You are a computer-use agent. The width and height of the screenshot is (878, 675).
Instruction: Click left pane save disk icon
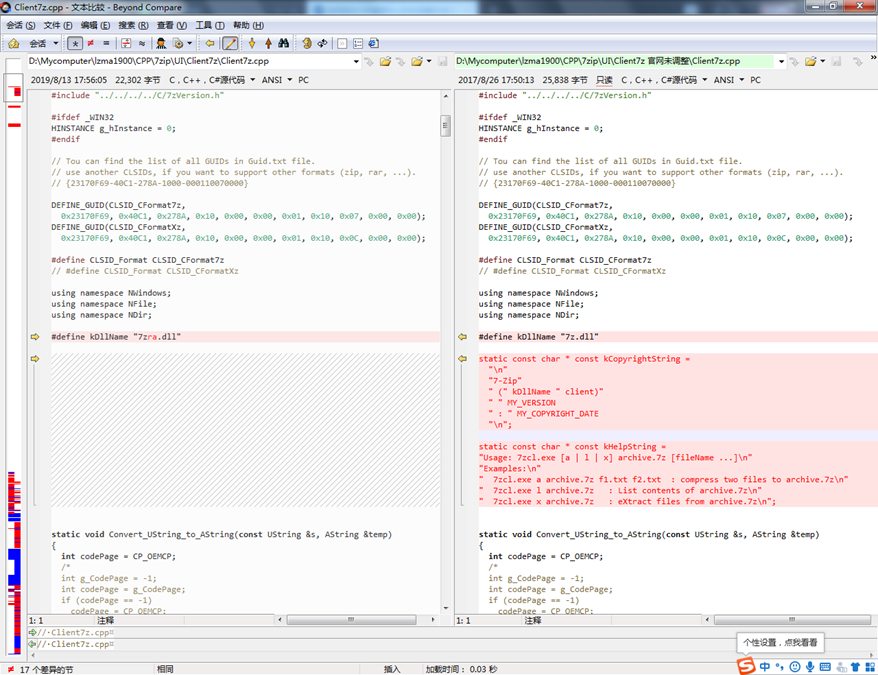click(x=442, y=61)
